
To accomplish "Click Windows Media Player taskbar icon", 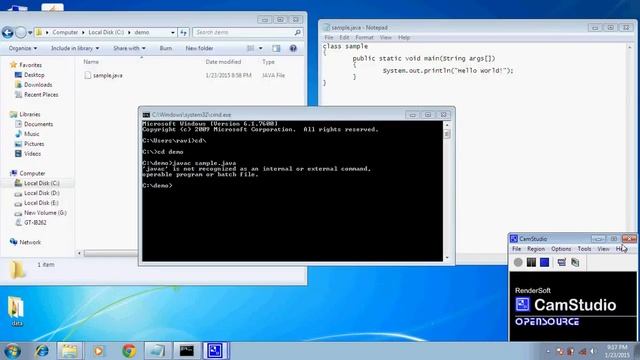I will coord(99,351).
